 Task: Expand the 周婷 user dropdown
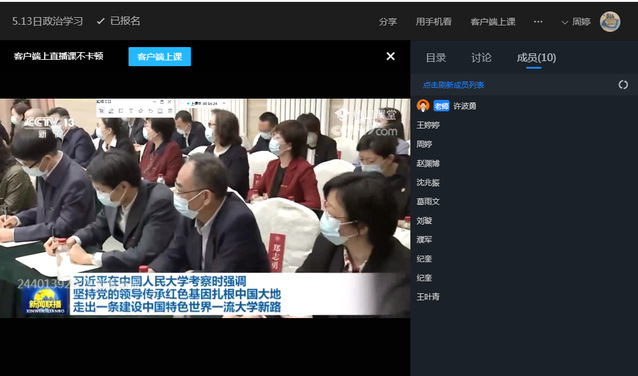[576, 22]
